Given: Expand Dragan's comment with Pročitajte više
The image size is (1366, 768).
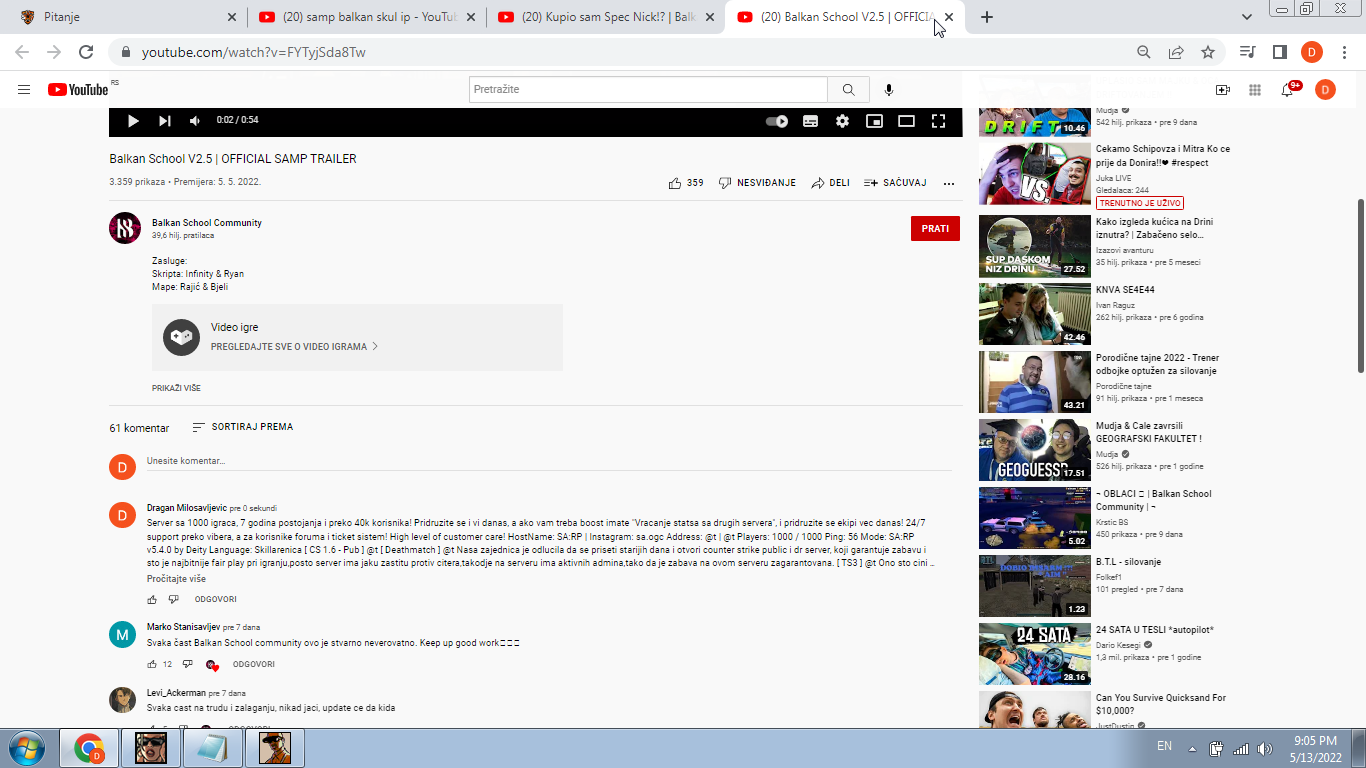Looking at the screenshot, I should coord(176,579).
